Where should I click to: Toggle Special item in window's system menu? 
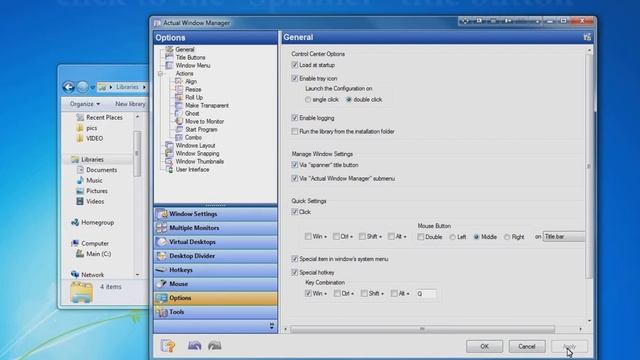[x=295, y=259]
